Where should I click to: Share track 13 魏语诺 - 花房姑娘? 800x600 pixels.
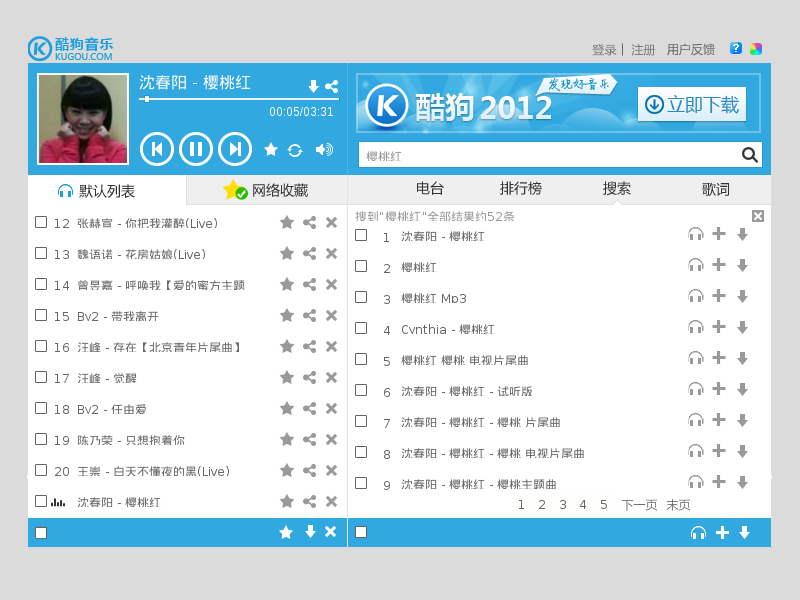tap(309, 254)
